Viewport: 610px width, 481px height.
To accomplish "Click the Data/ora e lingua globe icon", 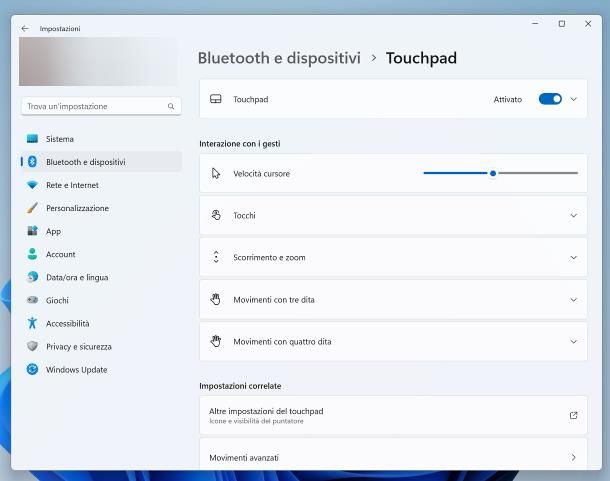I will coord(32,277).
